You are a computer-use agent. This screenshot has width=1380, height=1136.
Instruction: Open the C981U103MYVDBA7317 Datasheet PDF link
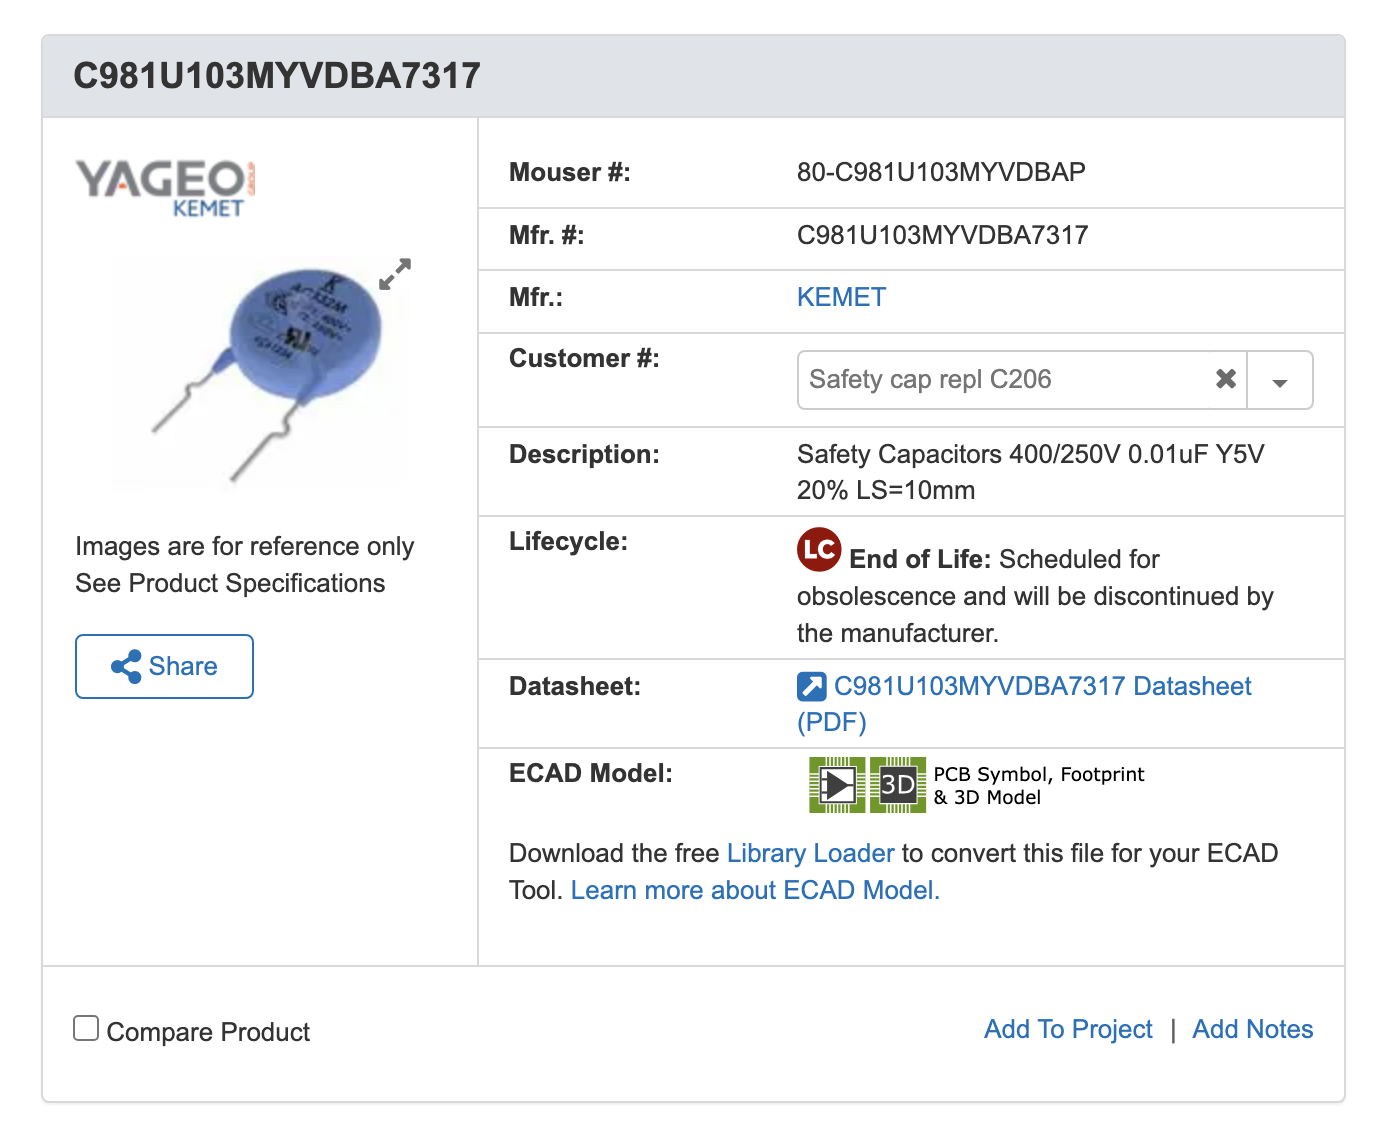coord(1024,704)
